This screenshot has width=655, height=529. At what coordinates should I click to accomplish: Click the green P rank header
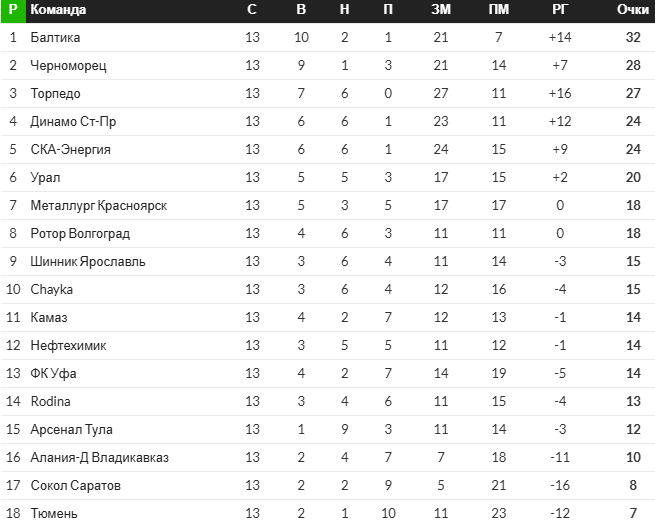coord(13,10)
